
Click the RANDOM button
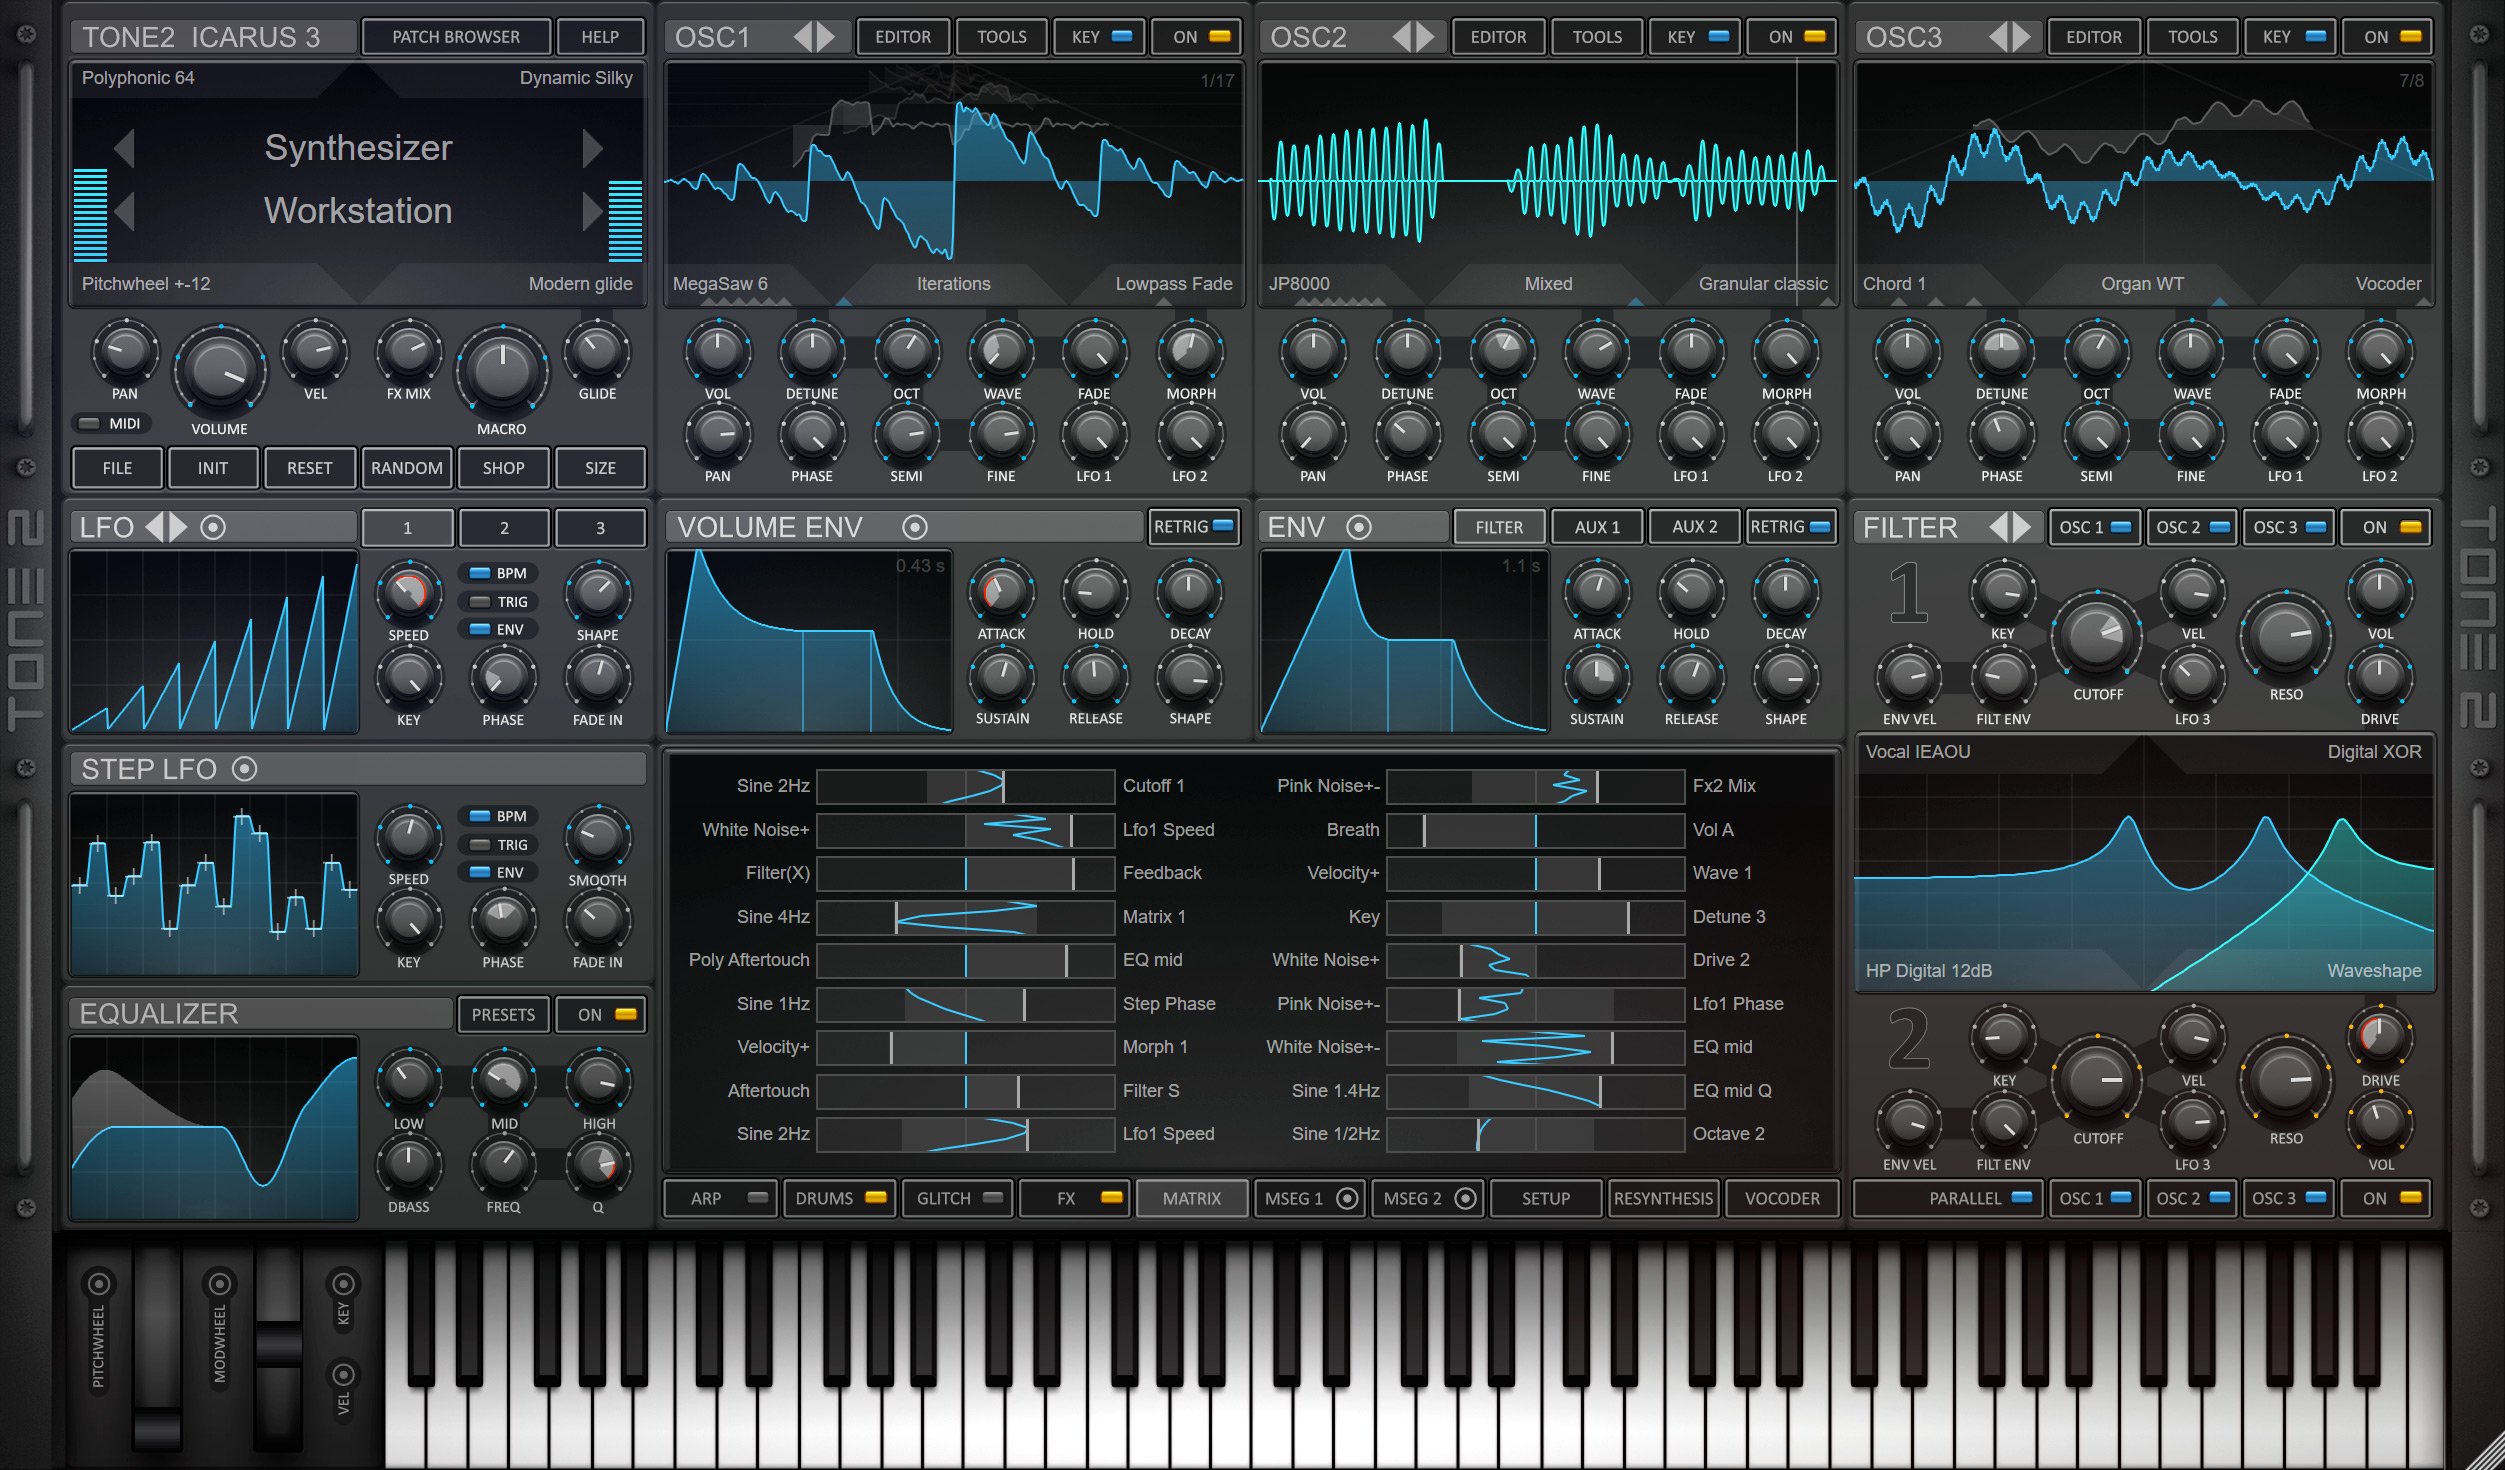406,468
